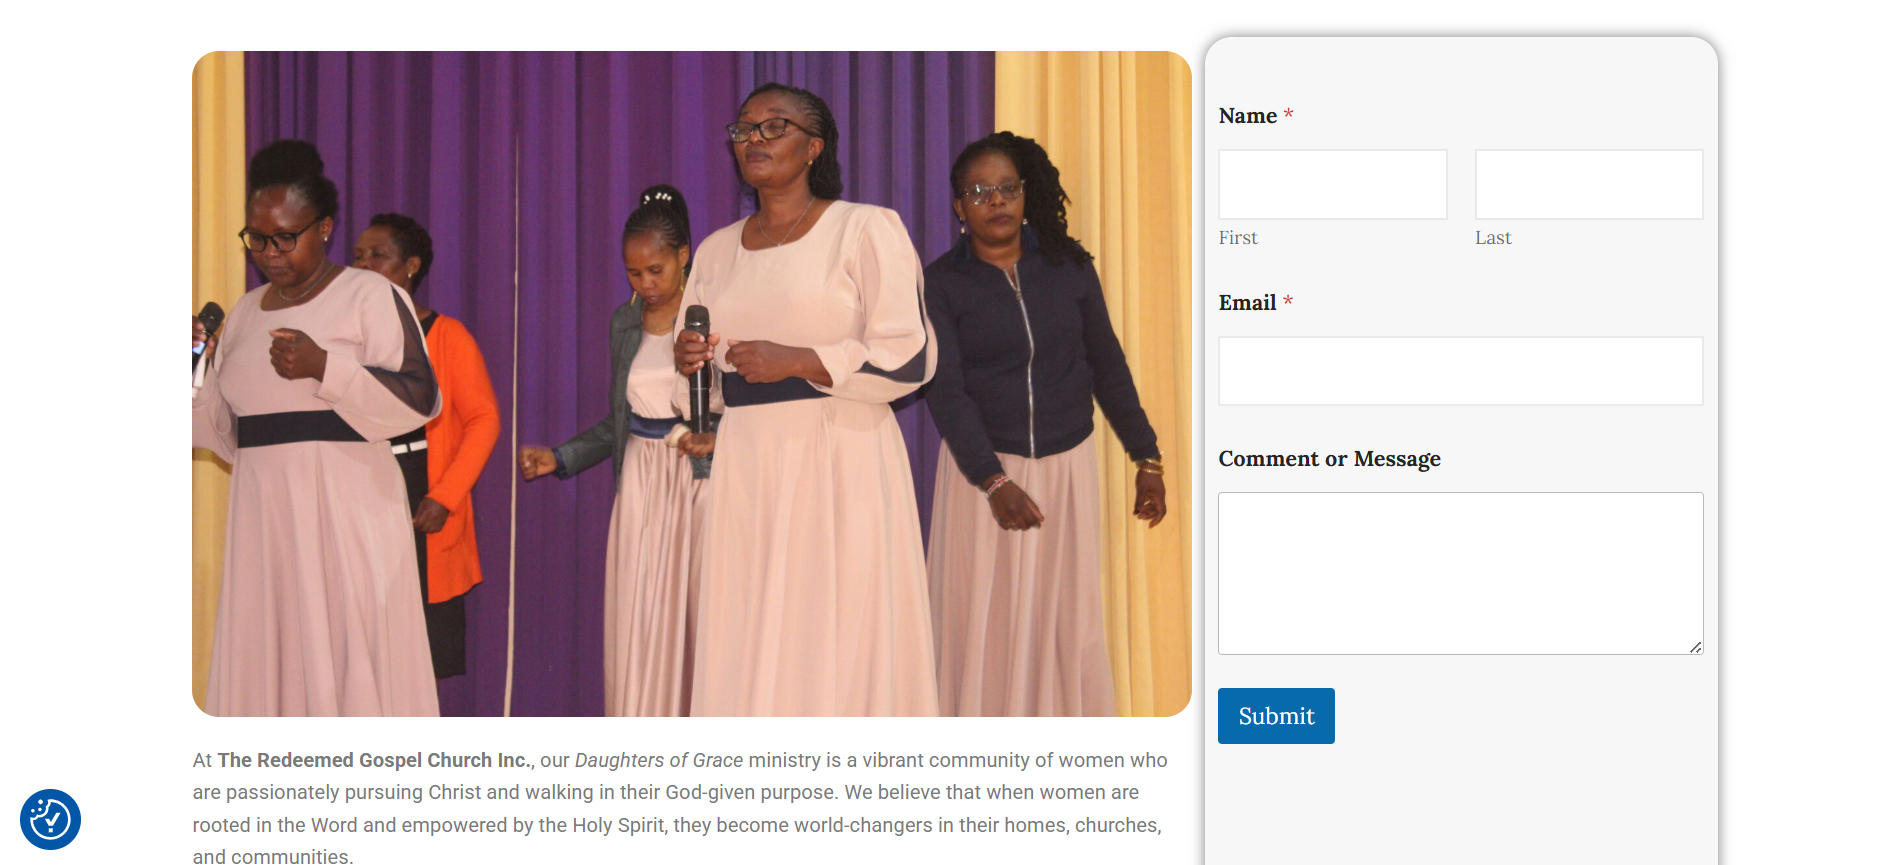Image resolution: width=1890 pixels, height=865 pixels.
Task: Click the Comment or Message label
Action: click(1329, 459)
